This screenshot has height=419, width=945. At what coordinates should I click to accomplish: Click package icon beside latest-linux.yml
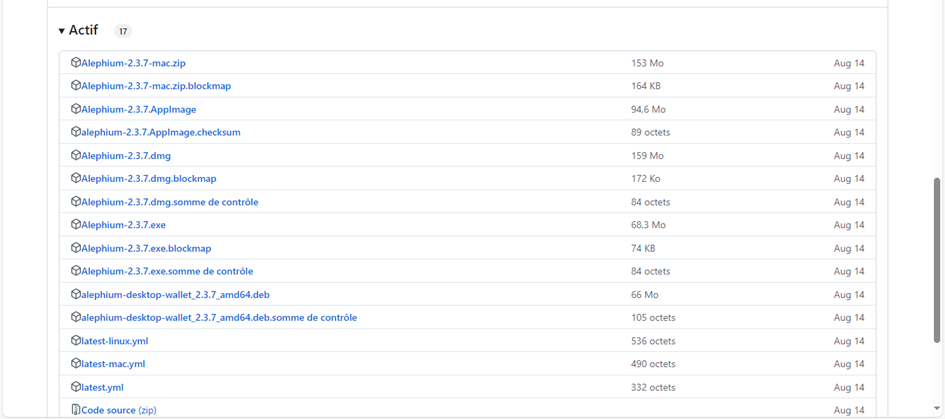(76, 341)
